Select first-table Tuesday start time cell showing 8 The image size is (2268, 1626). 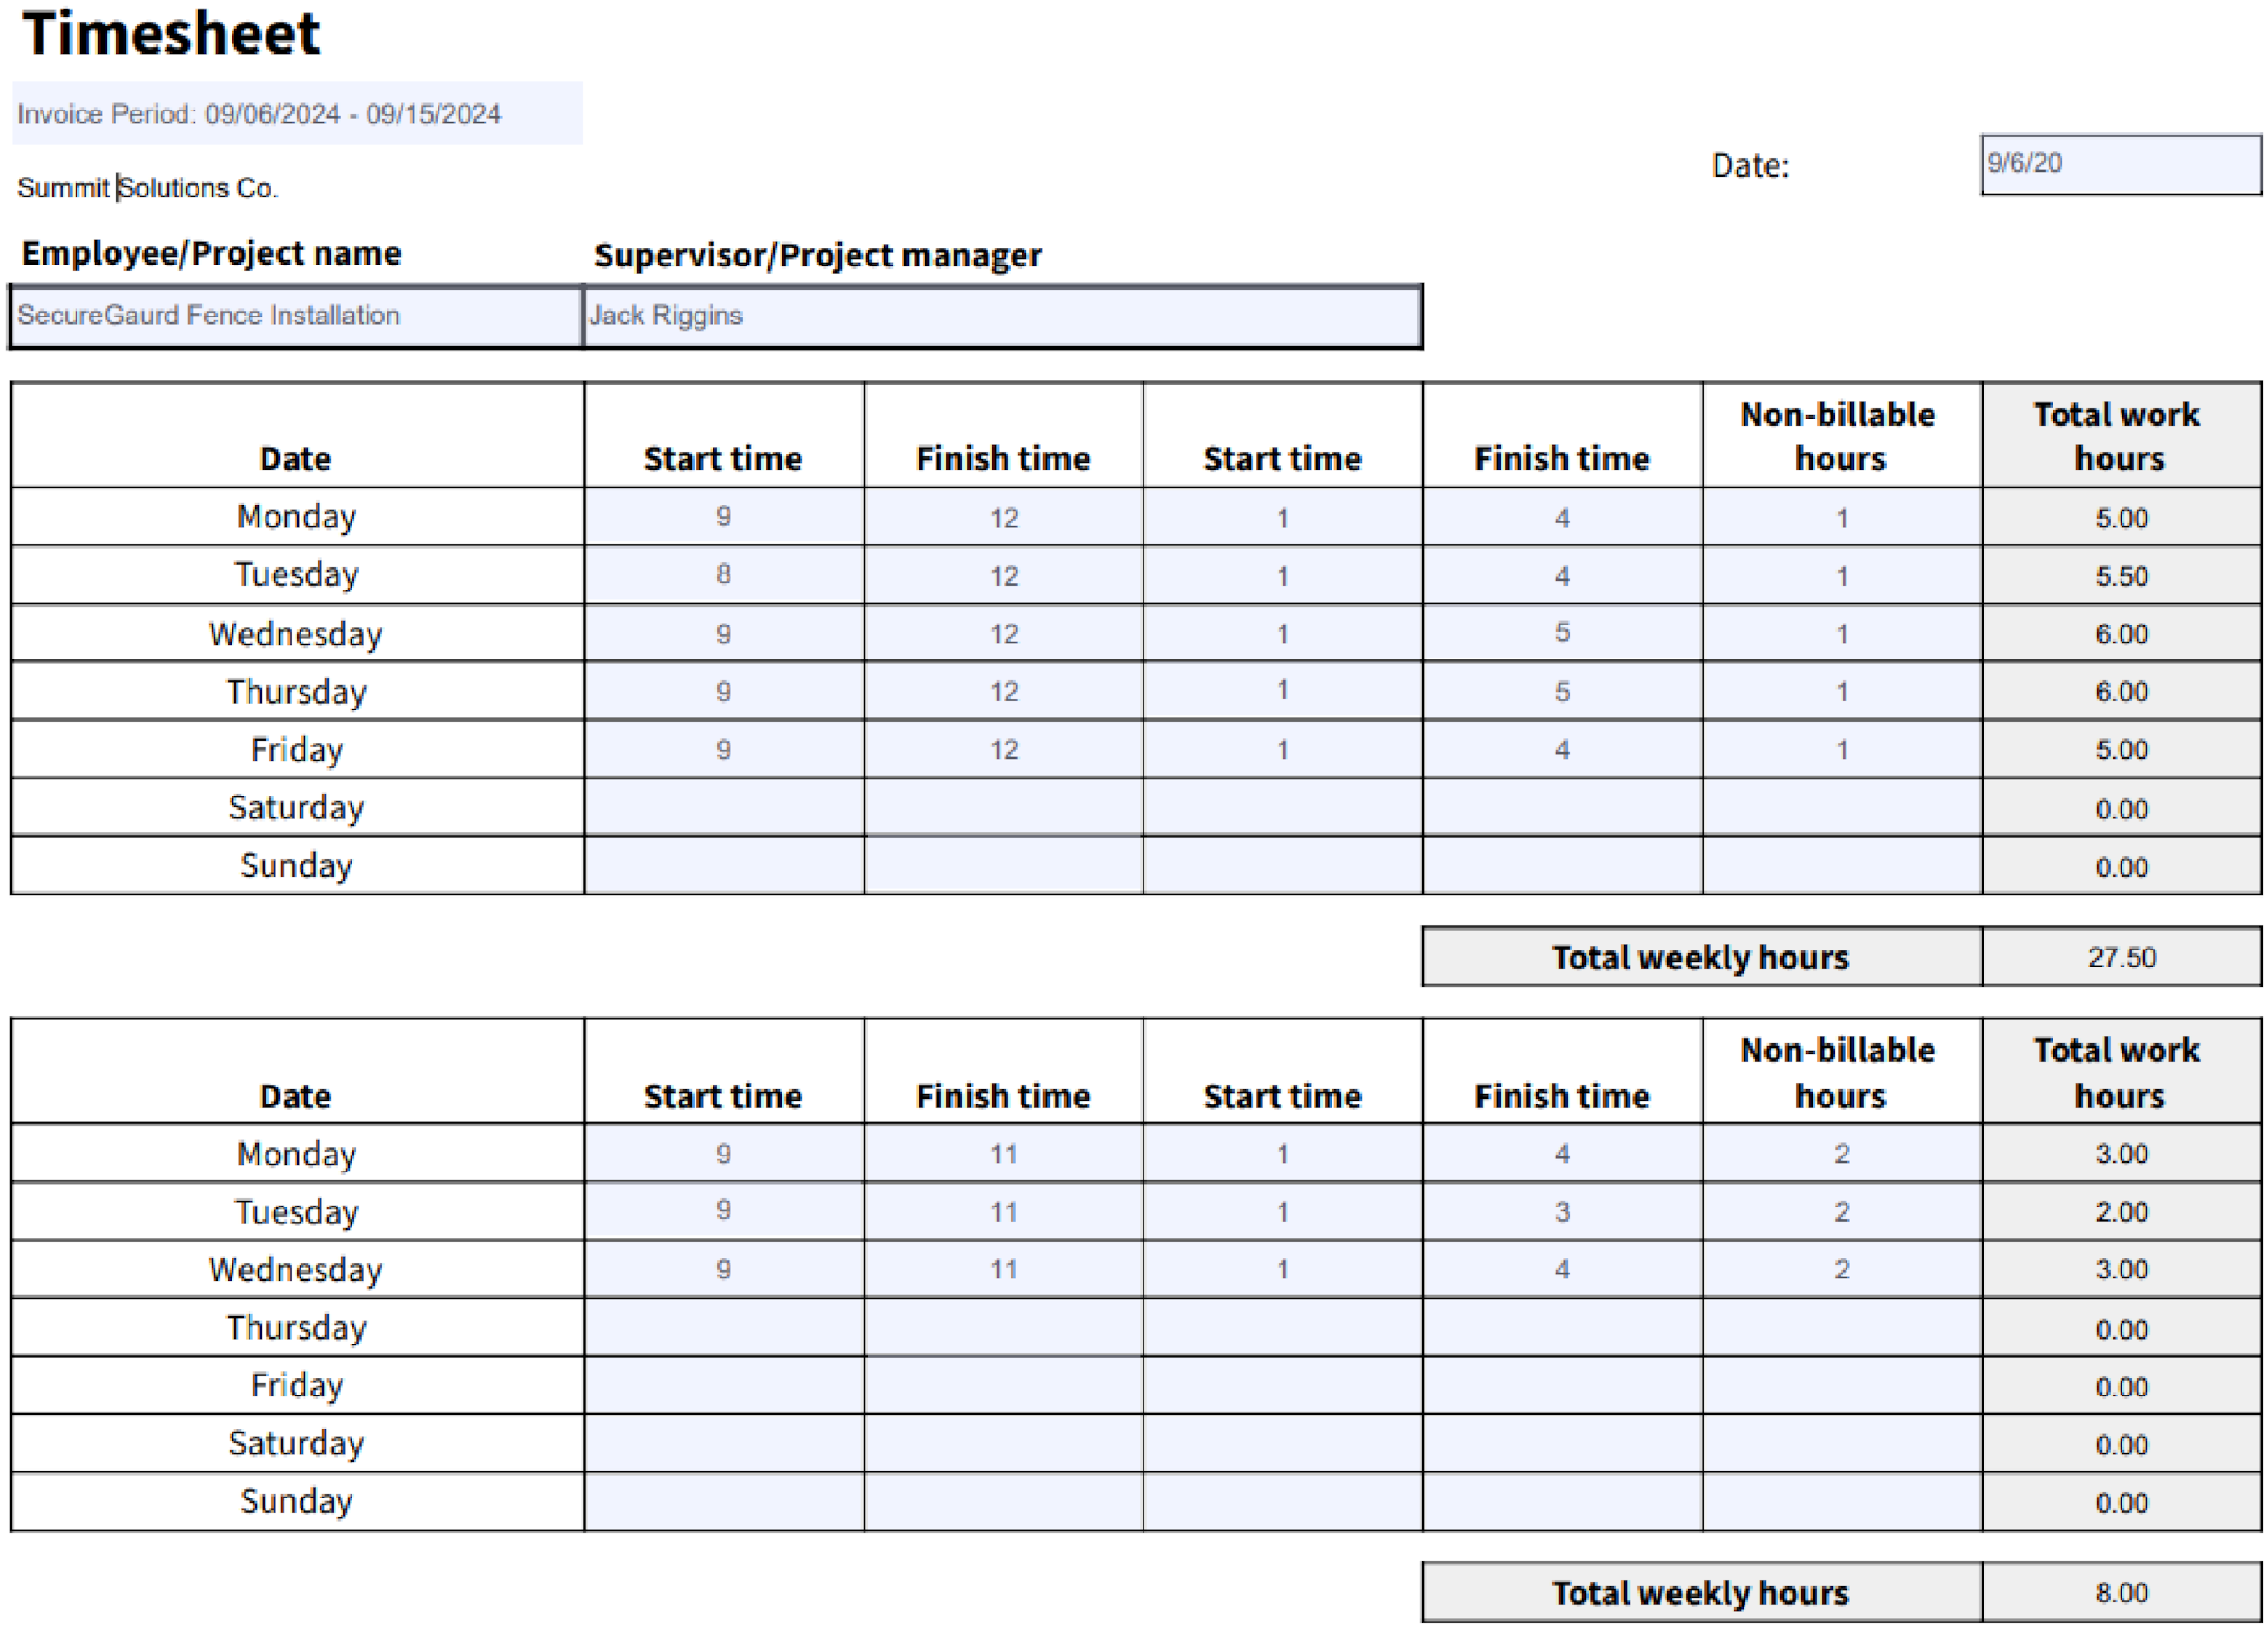[723, 575]
